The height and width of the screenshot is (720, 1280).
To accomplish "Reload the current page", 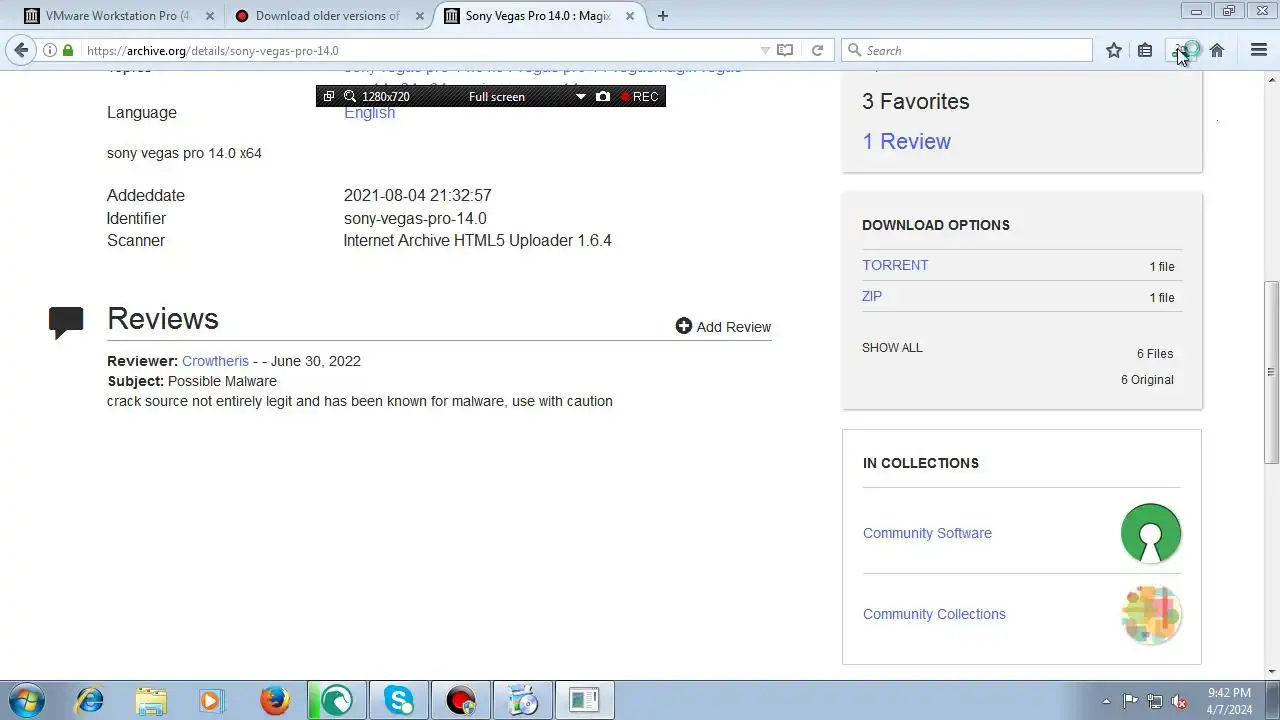I will (x=817, y=50).
